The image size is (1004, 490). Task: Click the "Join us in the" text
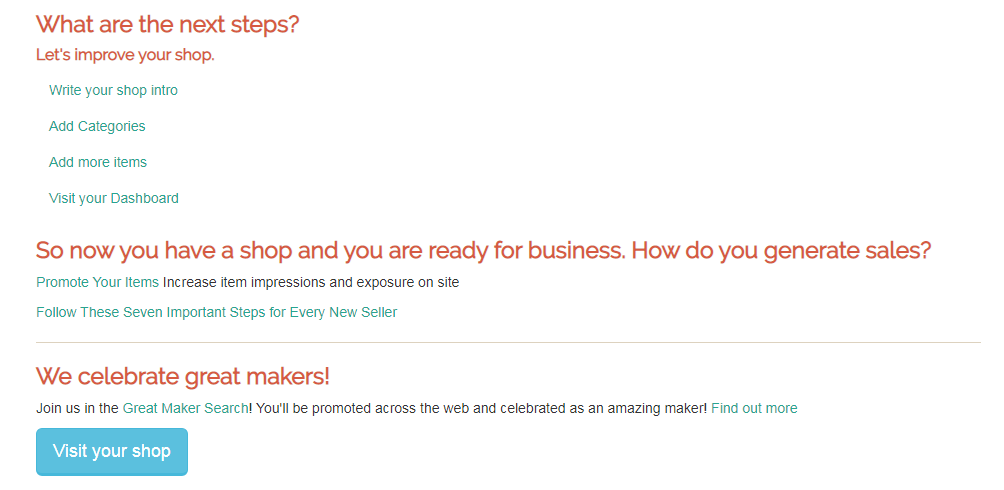78,408
